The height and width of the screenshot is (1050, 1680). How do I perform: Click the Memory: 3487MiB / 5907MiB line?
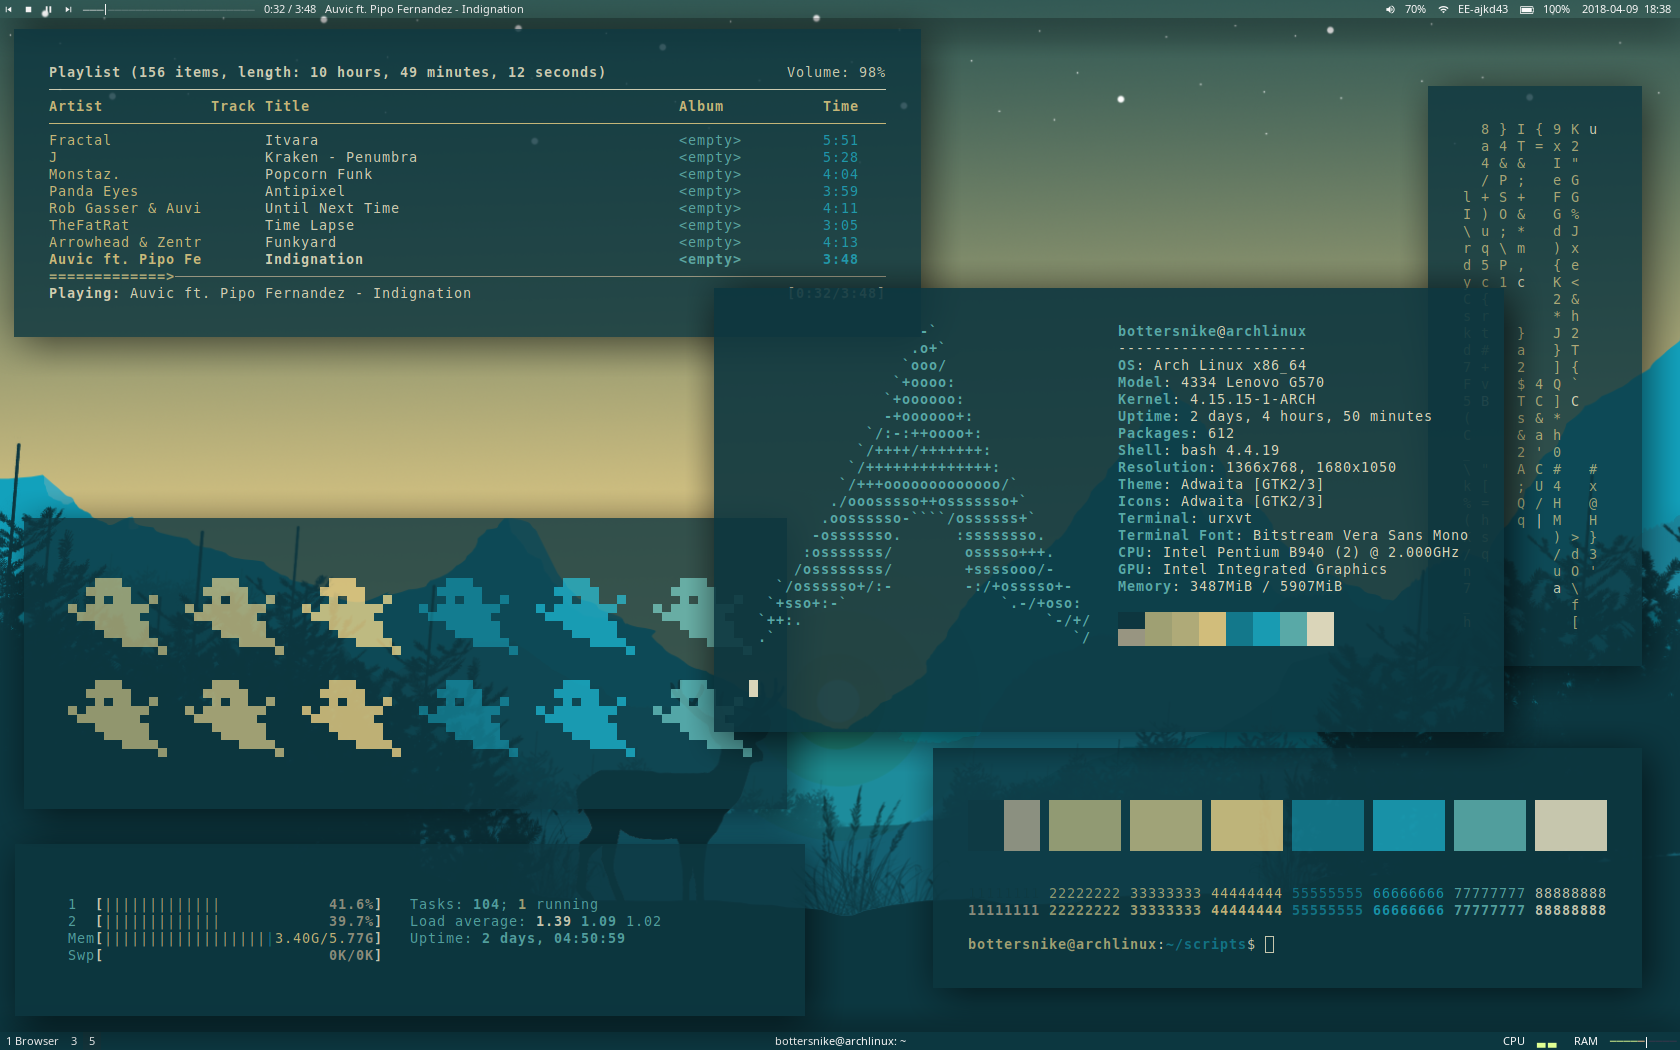point(1230,586)
